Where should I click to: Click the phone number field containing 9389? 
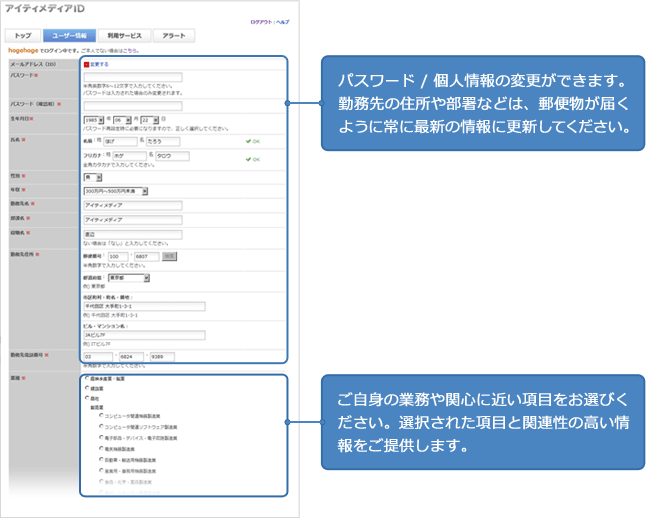pos(162,357)
